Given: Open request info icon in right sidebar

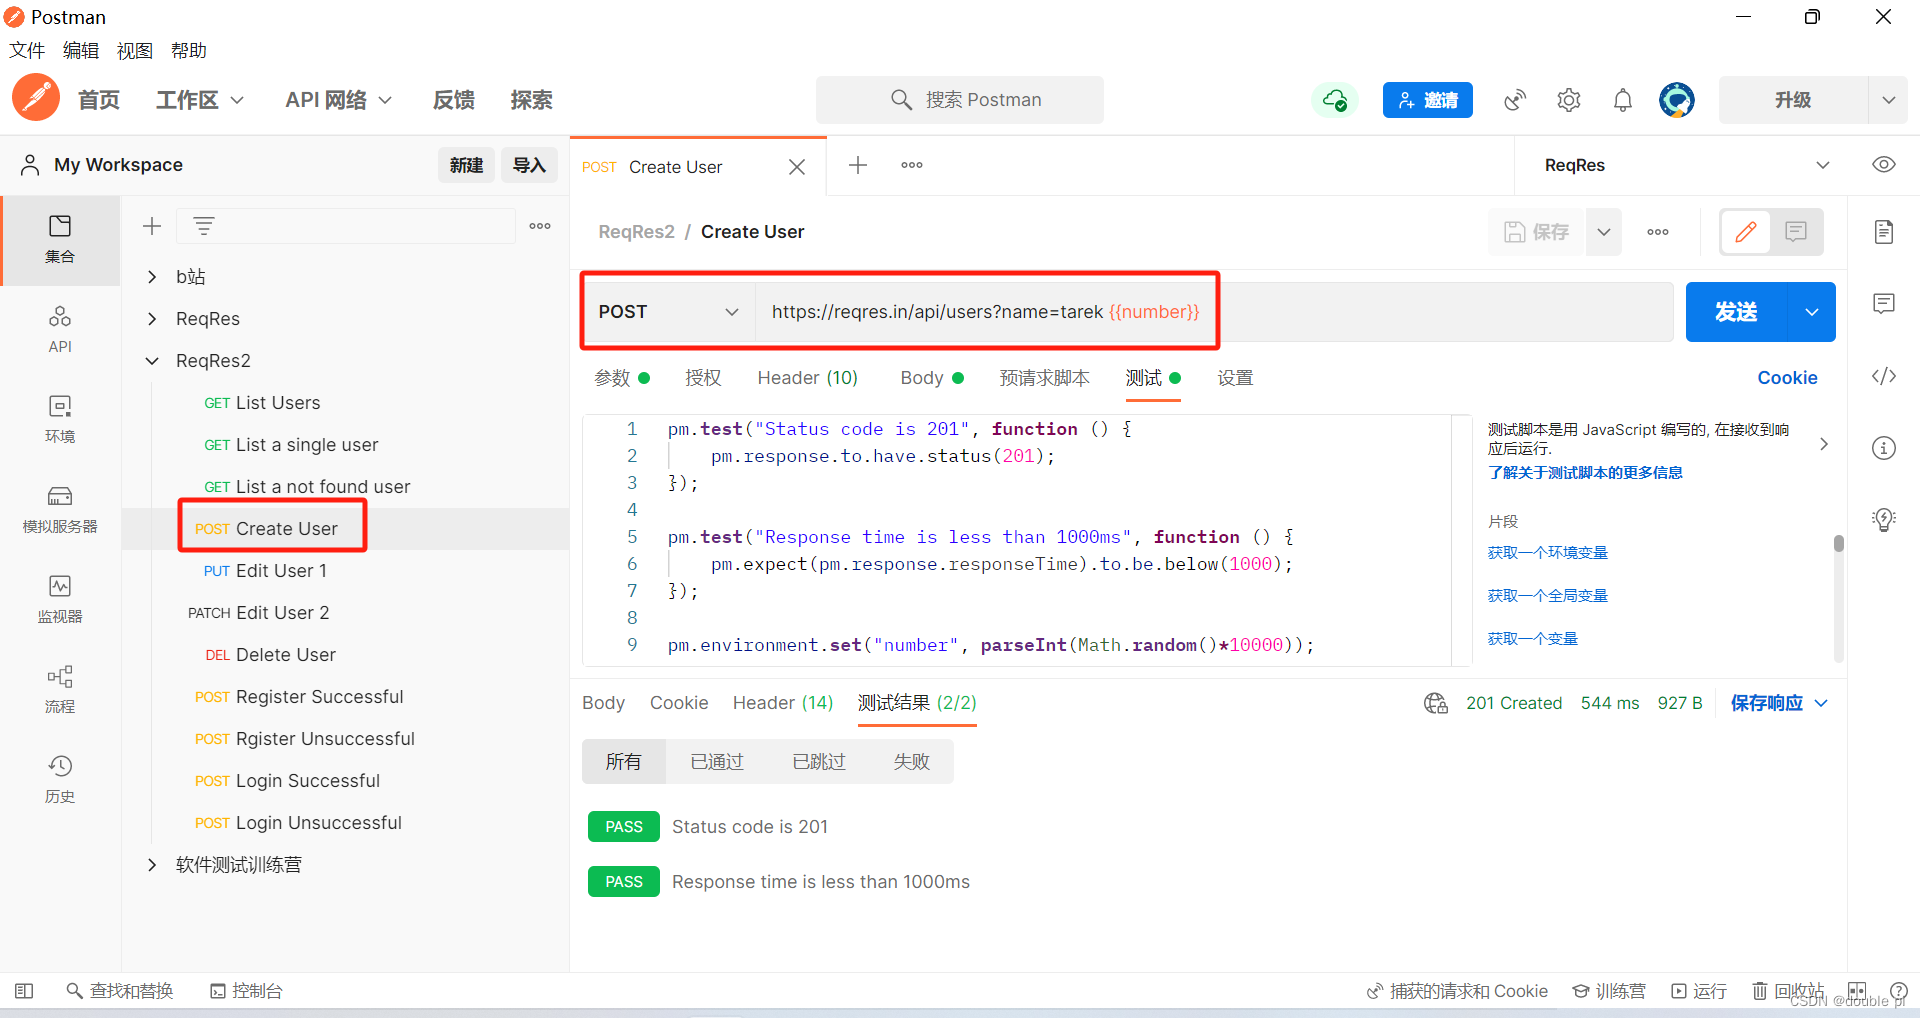Looking at the screenshot, I should point(1884,448).
